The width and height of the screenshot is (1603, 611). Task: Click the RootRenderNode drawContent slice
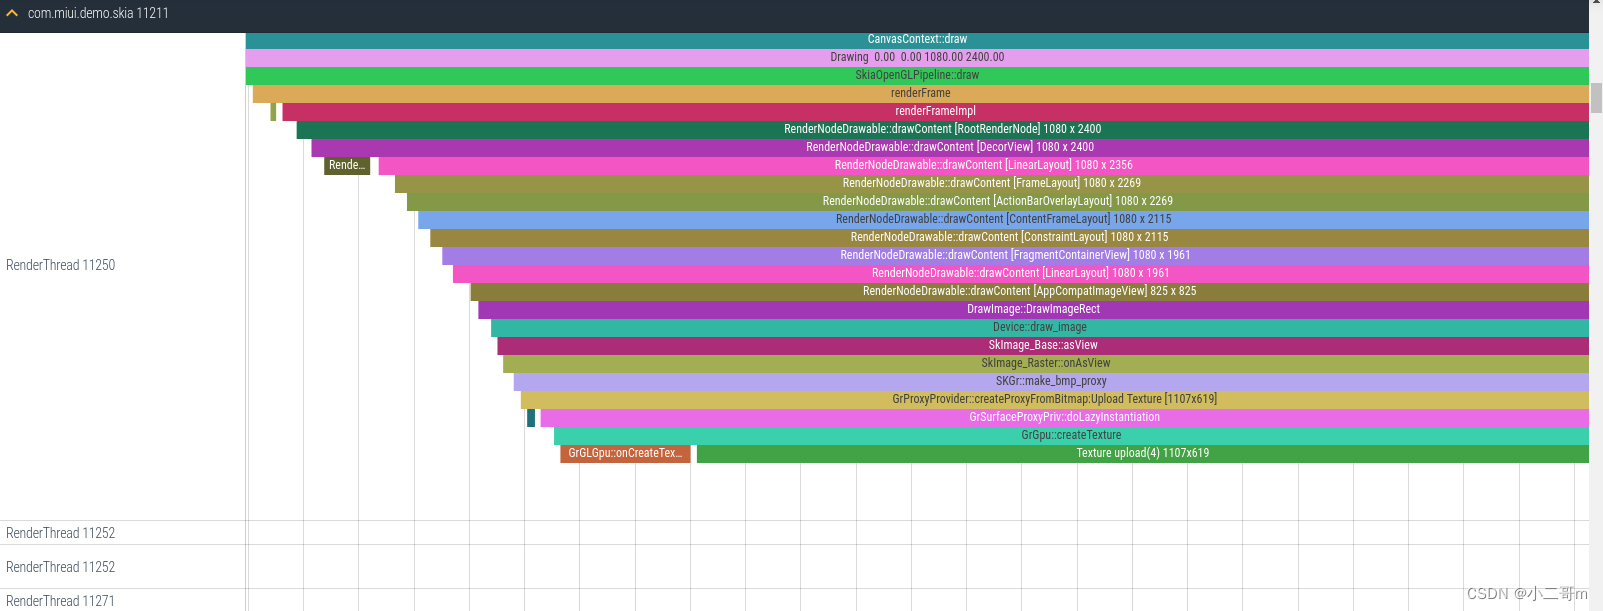(x=942, y=129)
